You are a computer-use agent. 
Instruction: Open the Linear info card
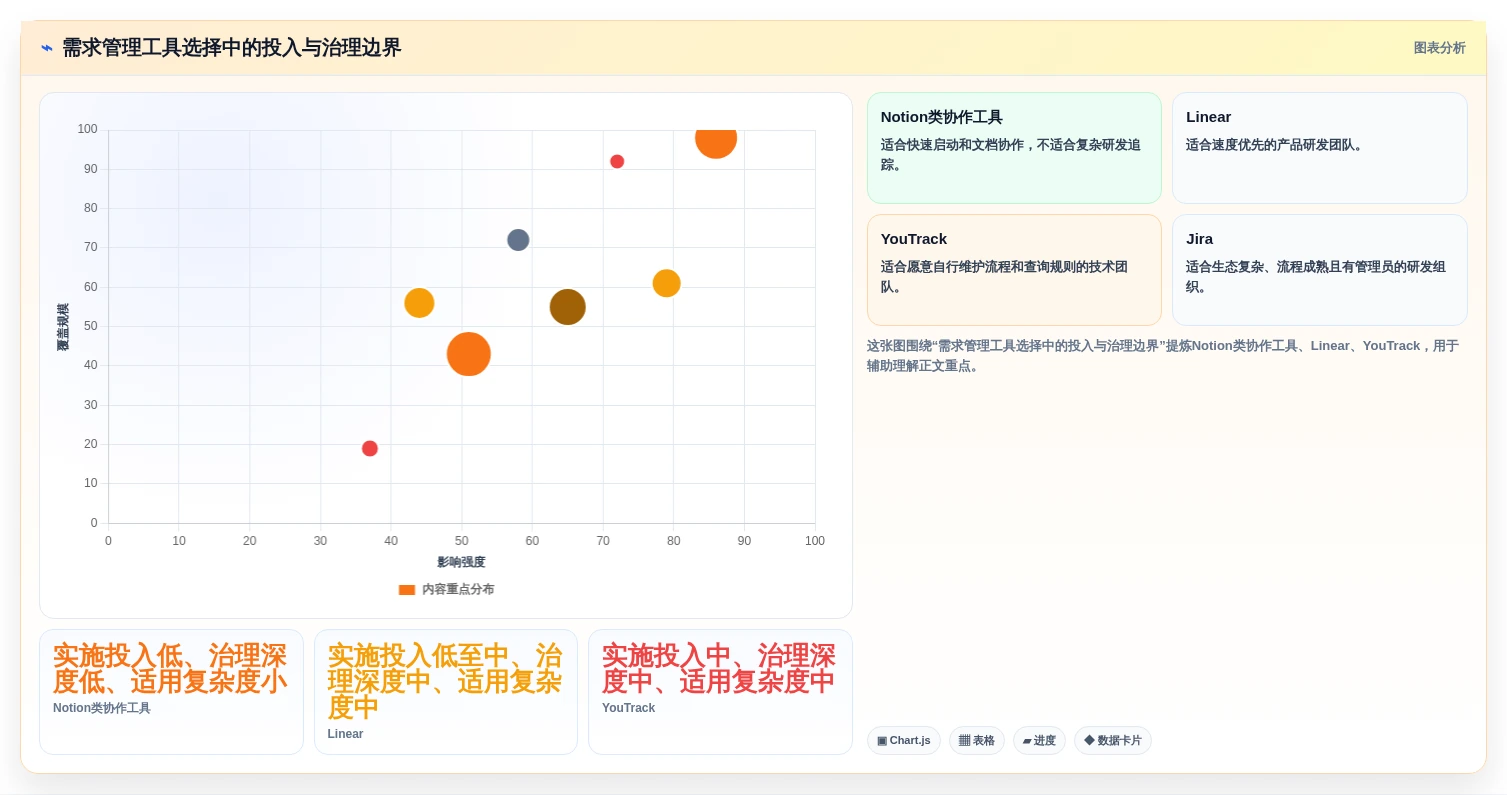tap(1319, 148)
